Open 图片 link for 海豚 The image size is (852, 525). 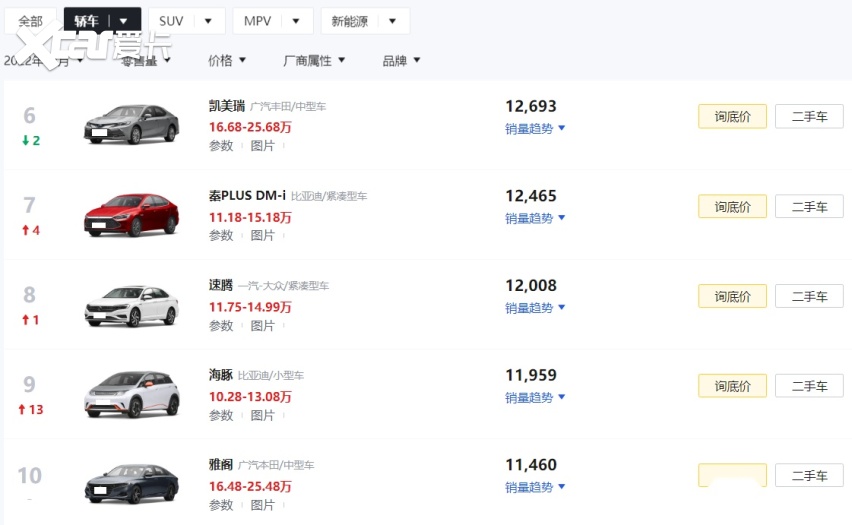click(262, 415)
